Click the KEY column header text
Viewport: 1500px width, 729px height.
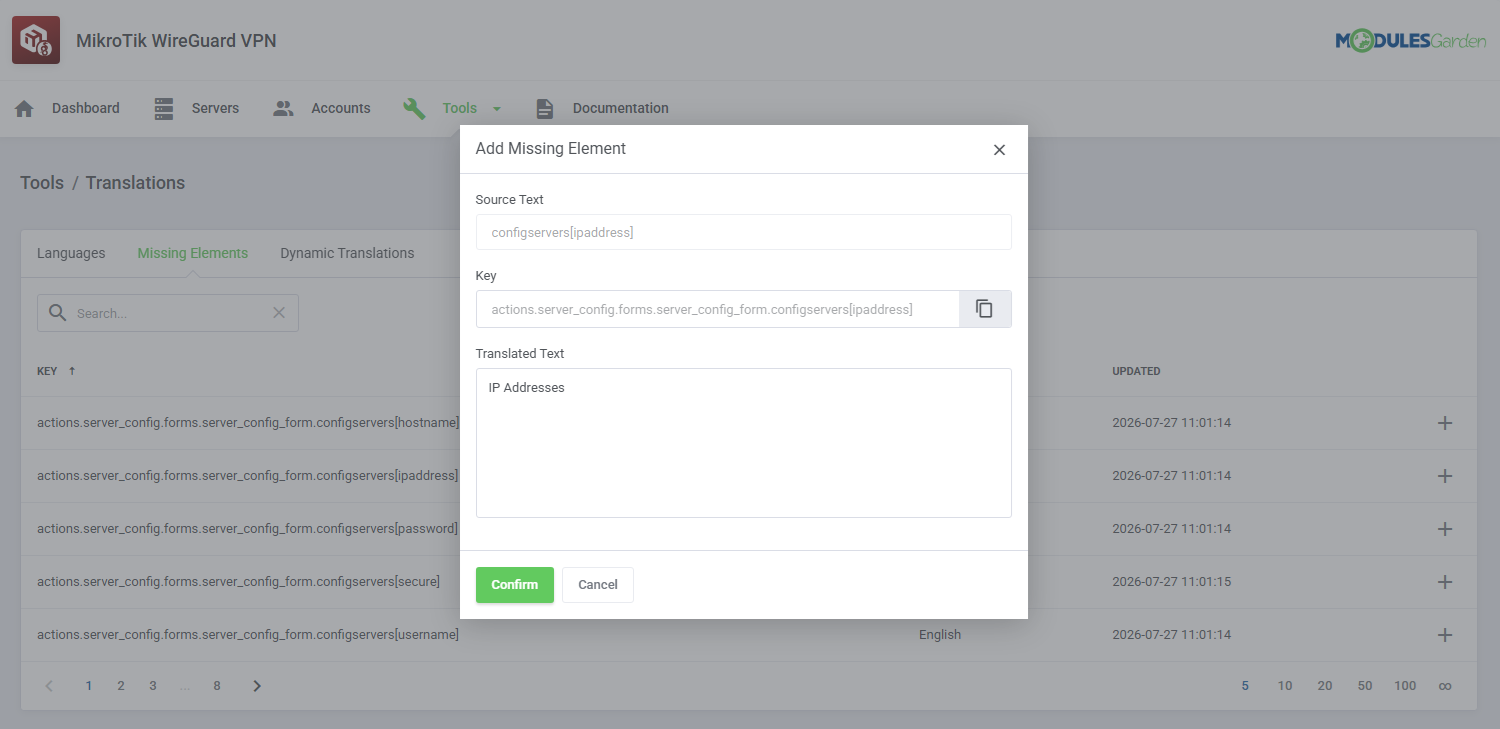tap(47, 371)
